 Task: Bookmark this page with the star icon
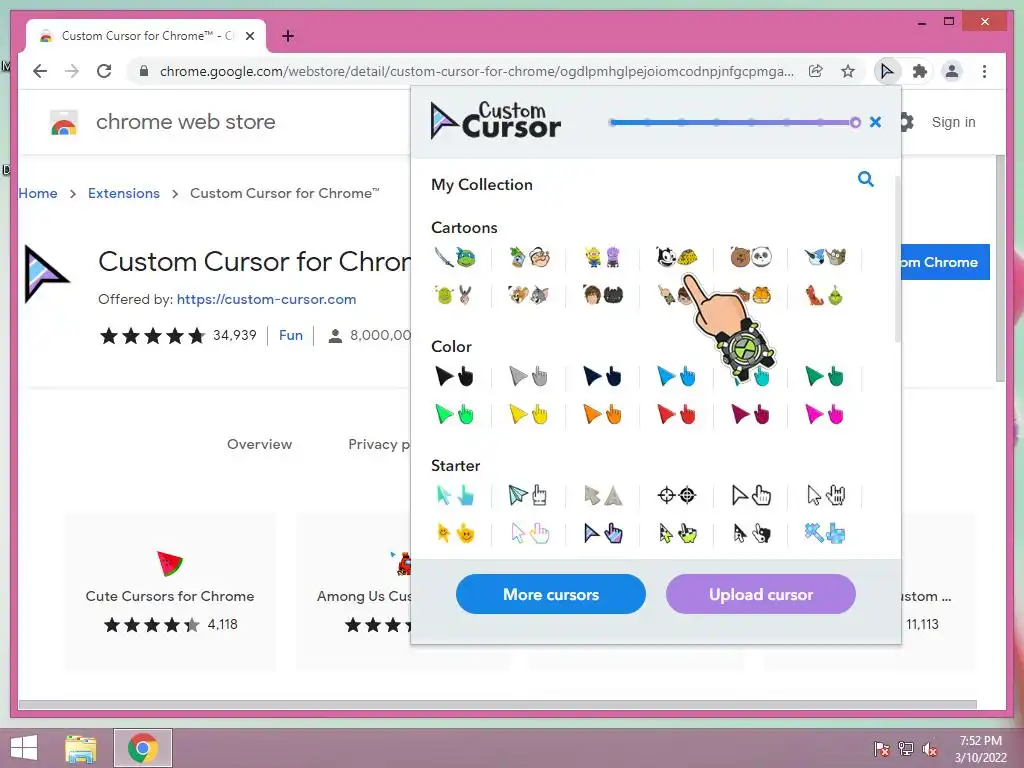pyautogui.click(x=848, y=71)
